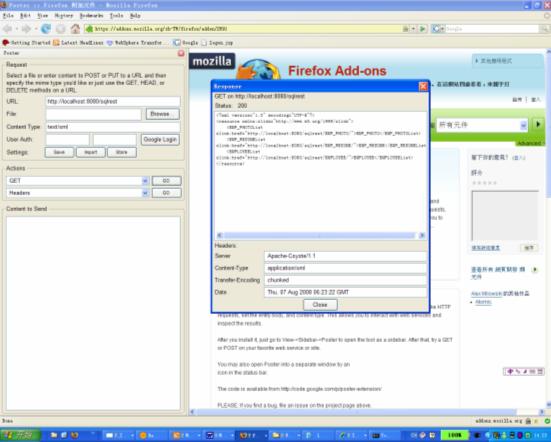Click the green Go arrow beside address bar
551x442 pixels.
pyautogui.click(x=423, y=29)
